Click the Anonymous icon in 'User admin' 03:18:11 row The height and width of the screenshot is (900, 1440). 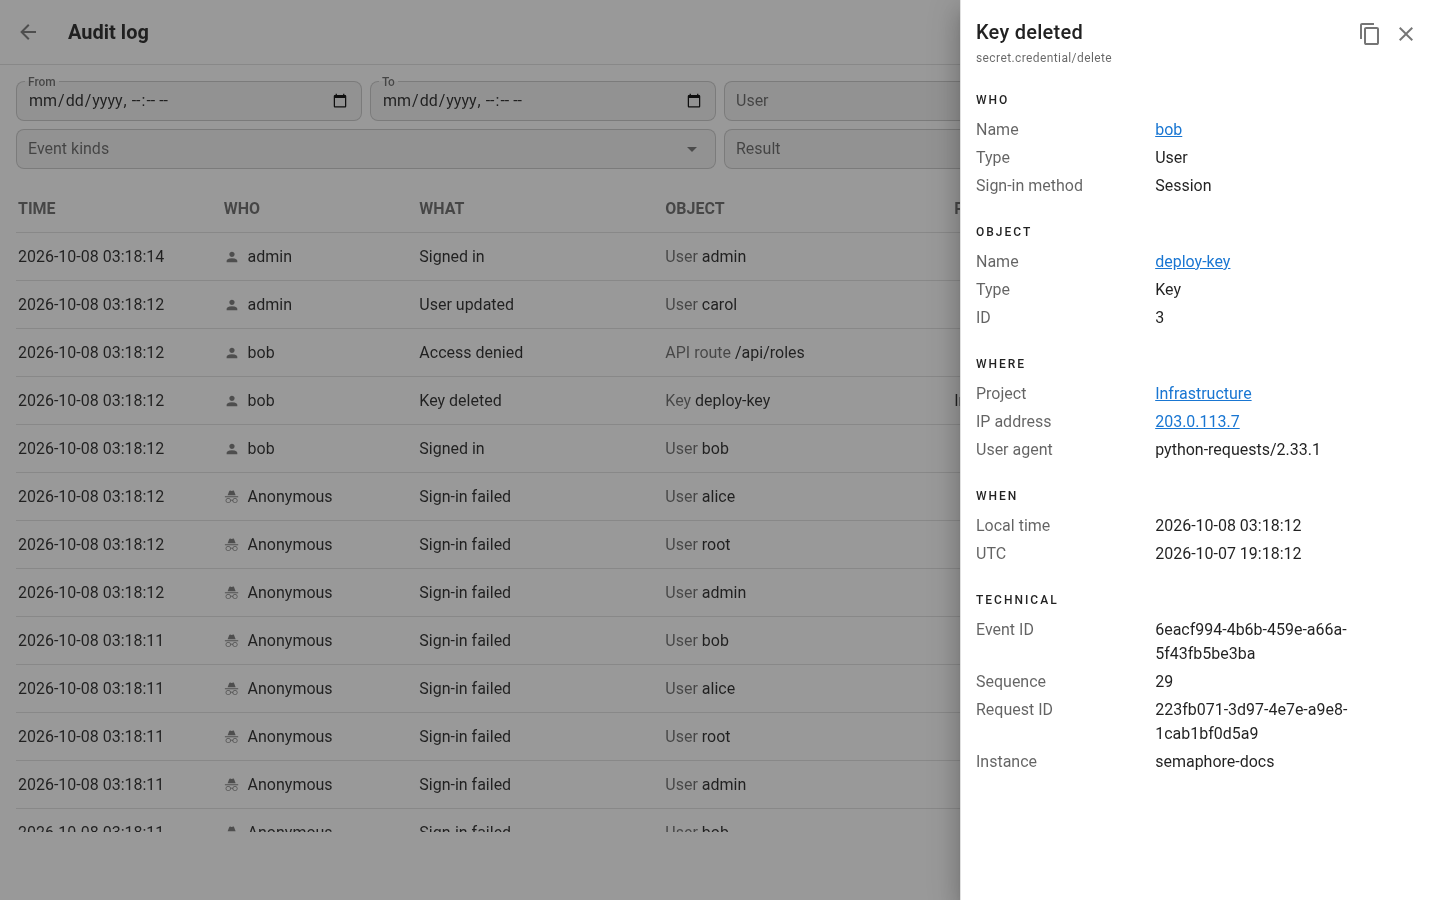232,785
